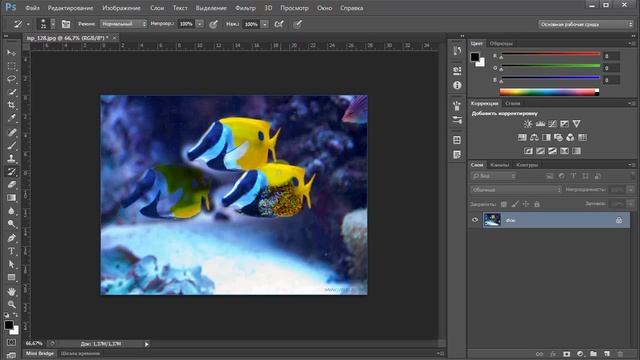Select the Hand tool
The height and width of the screenshot is (360, 640).
point(11,291)
